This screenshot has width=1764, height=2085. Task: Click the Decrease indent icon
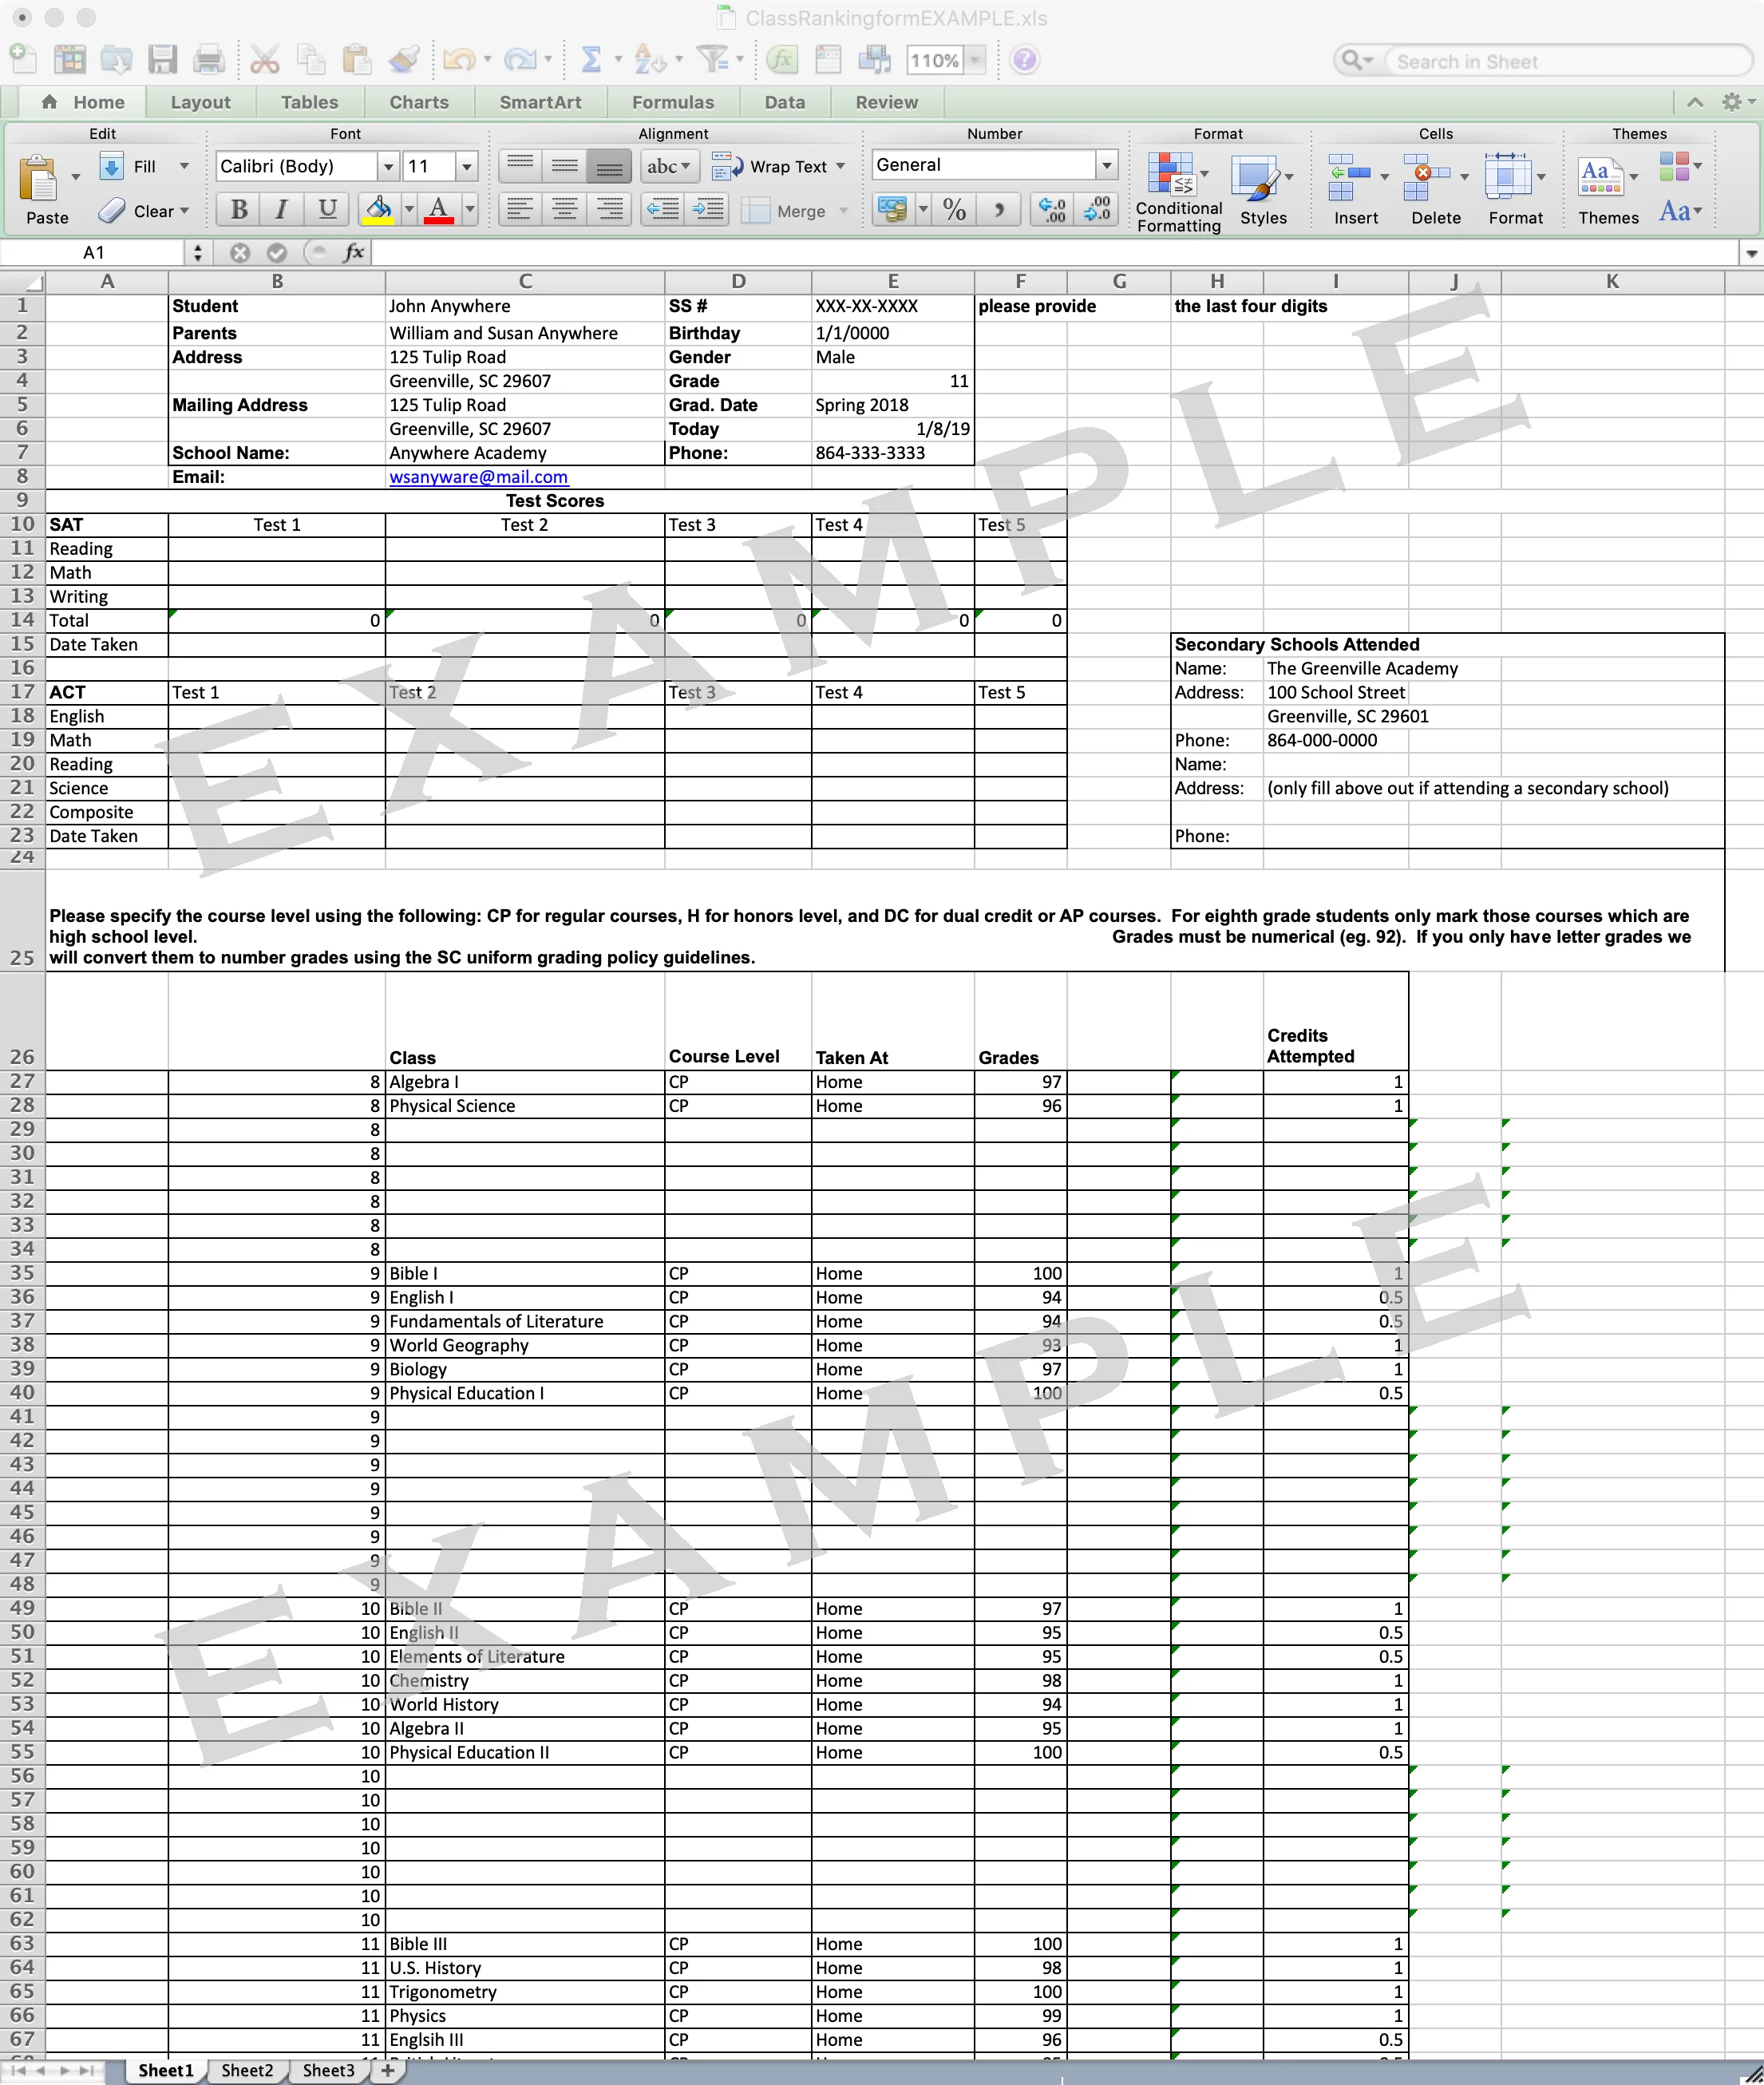(x=663, y=210)
